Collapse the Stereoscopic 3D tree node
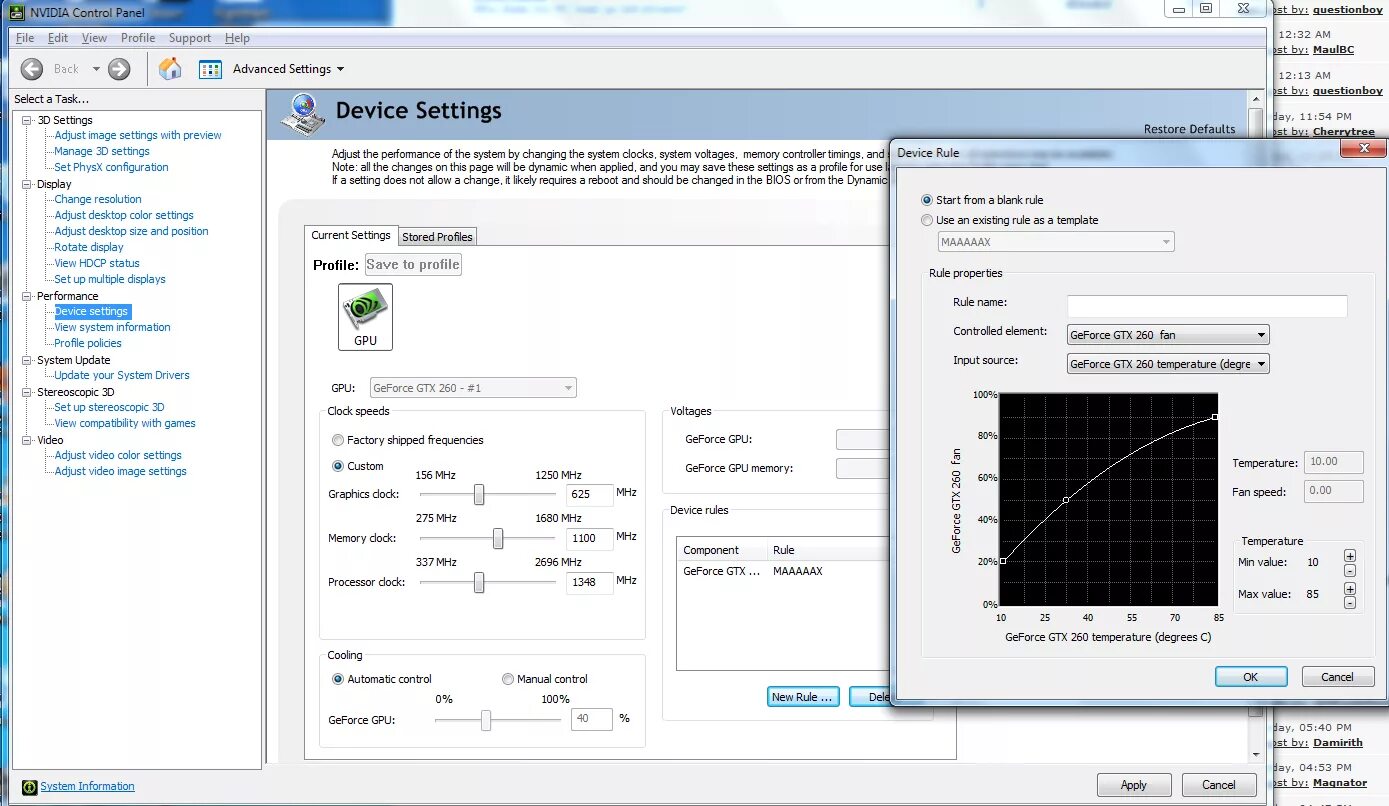1389x806 pixels. 27,392
